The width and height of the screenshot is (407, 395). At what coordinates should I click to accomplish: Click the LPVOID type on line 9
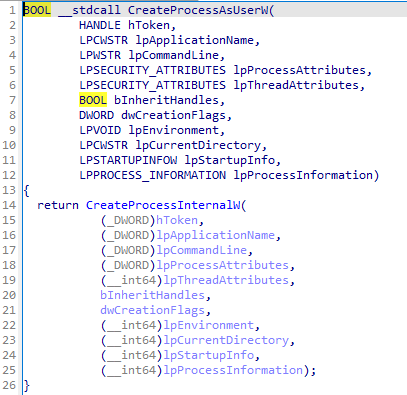pyautogui.click(x=100, y=130)
